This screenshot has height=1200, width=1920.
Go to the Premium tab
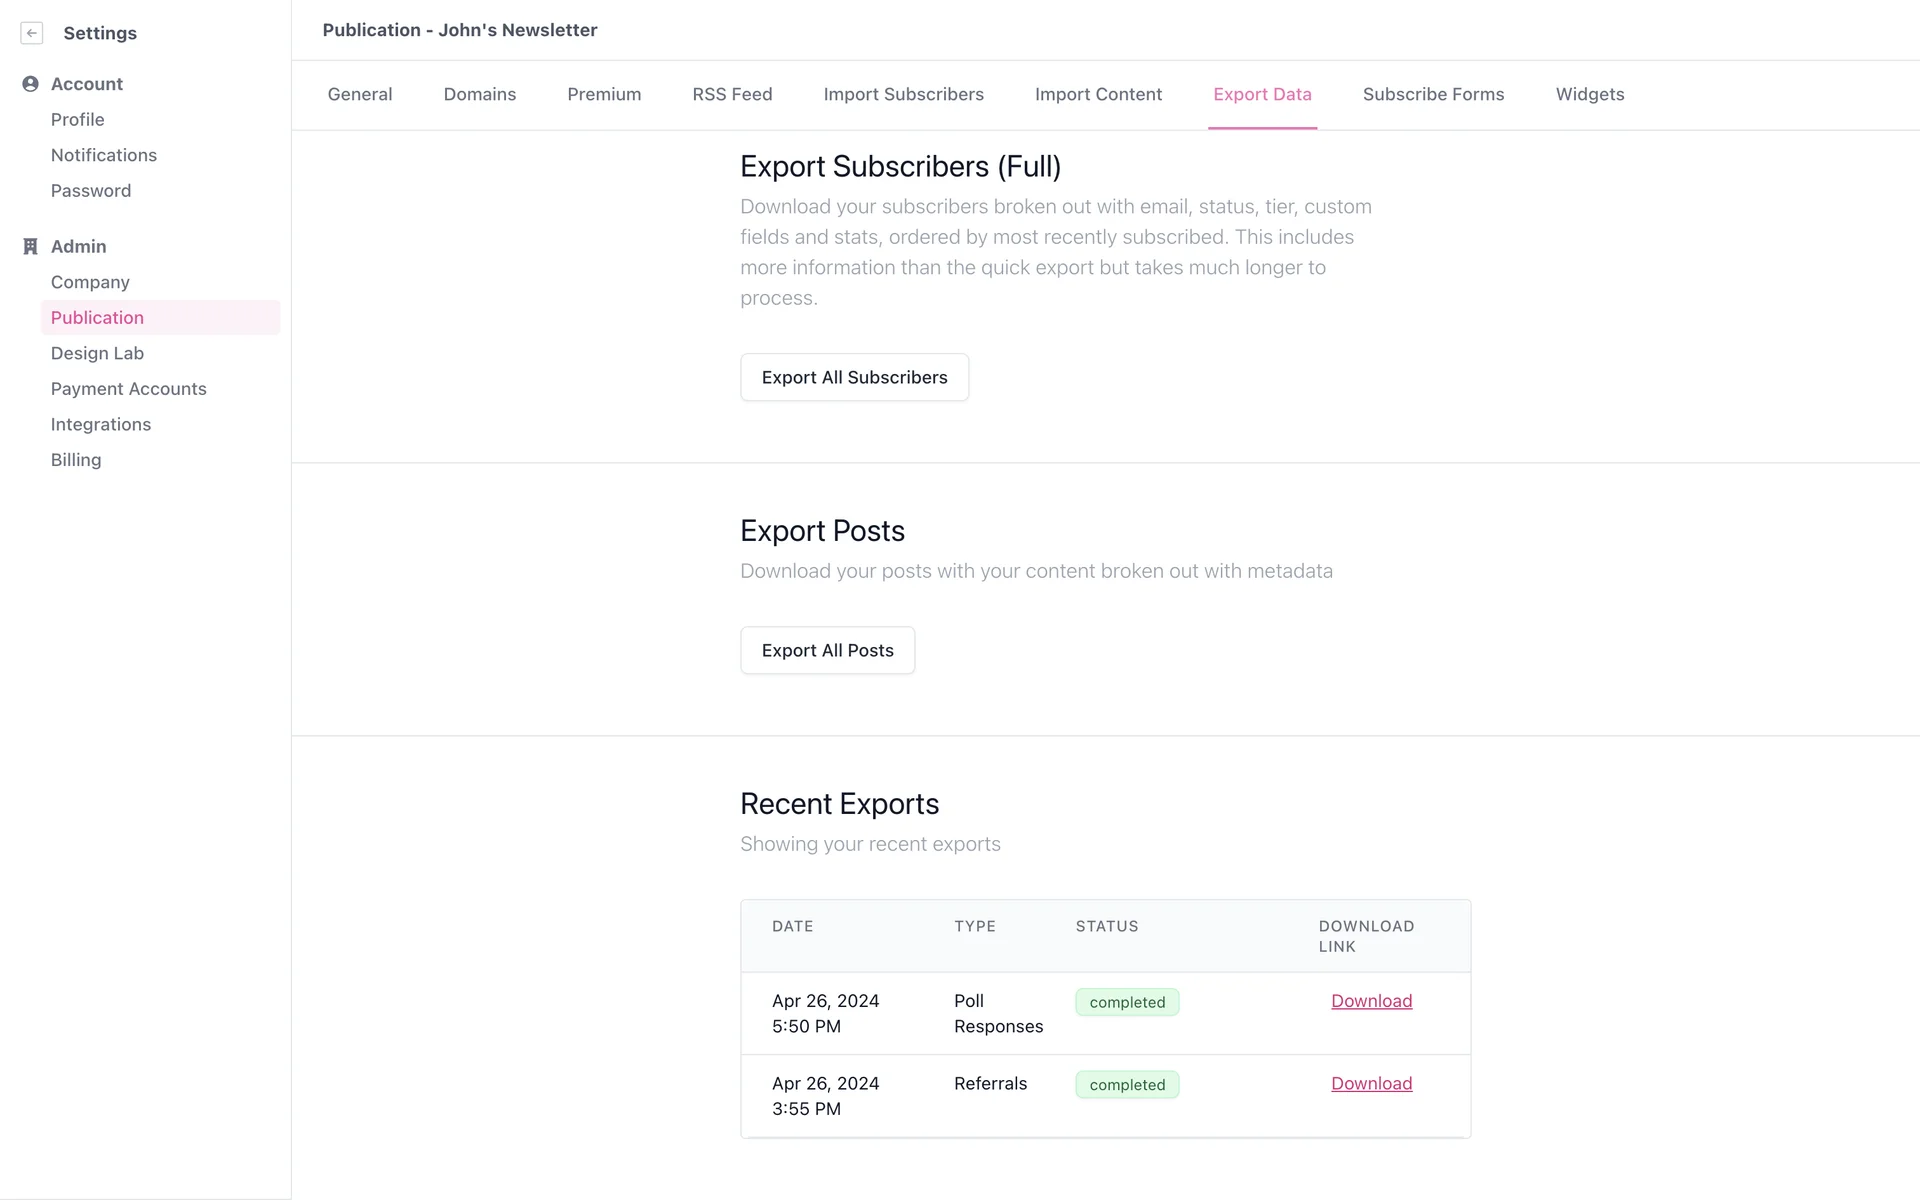pos(604,94)
